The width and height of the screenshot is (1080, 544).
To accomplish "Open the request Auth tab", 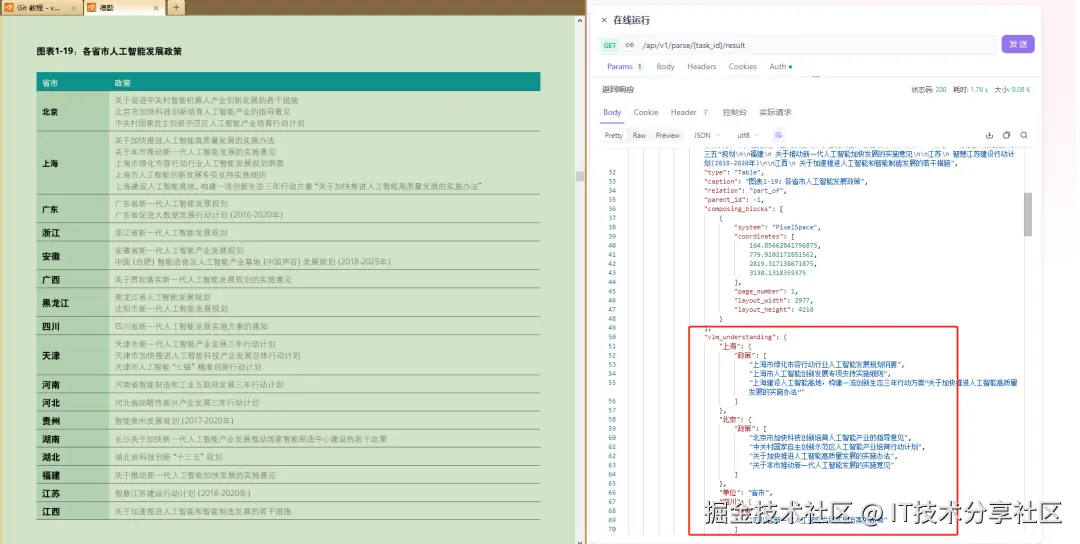I will click(780, 67).
